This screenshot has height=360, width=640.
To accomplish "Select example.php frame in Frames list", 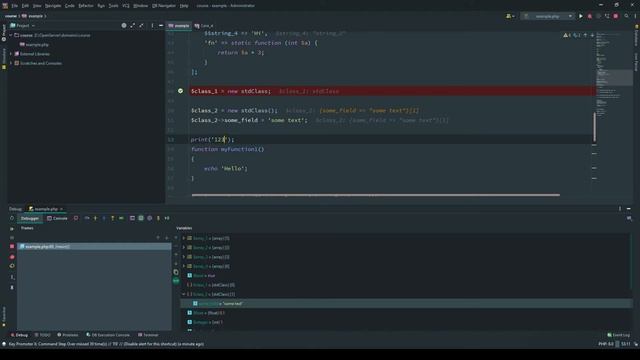I will click(x=94, y=247).
